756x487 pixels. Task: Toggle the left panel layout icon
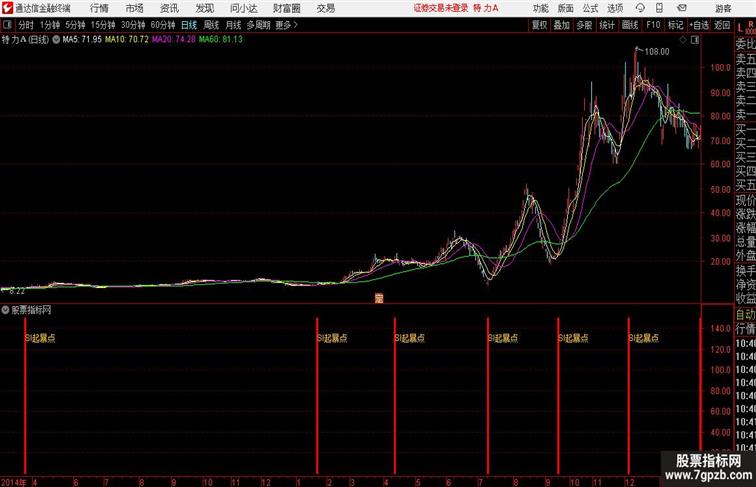(7, 25)
